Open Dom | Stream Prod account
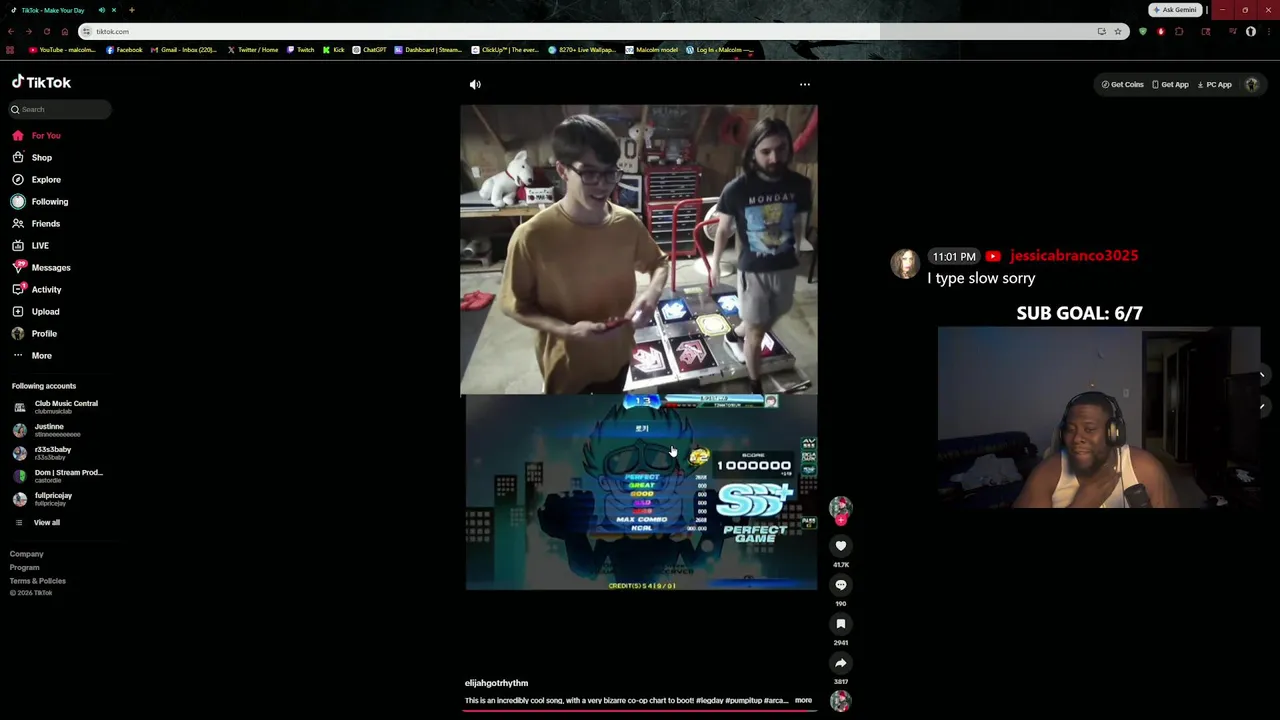The width and height of the screenshot is (1280, 720). click(x=58, y=476)
